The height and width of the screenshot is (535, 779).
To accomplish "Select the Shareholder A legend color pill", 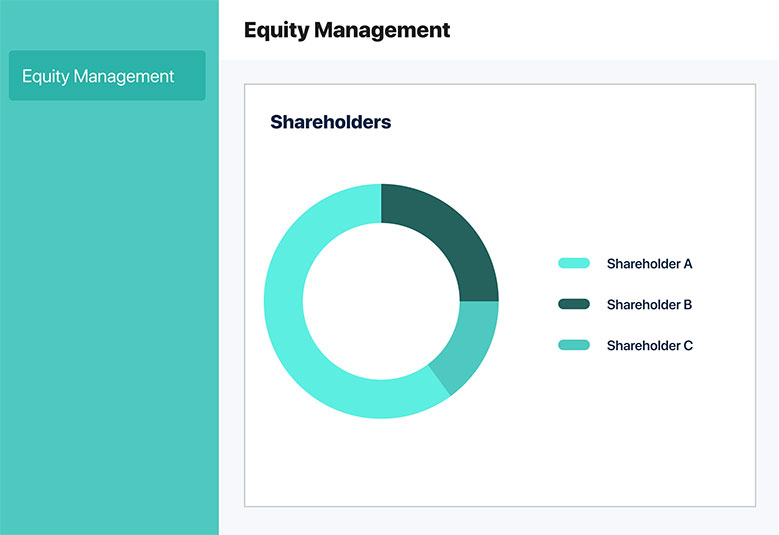I will (x=574, y=263).
